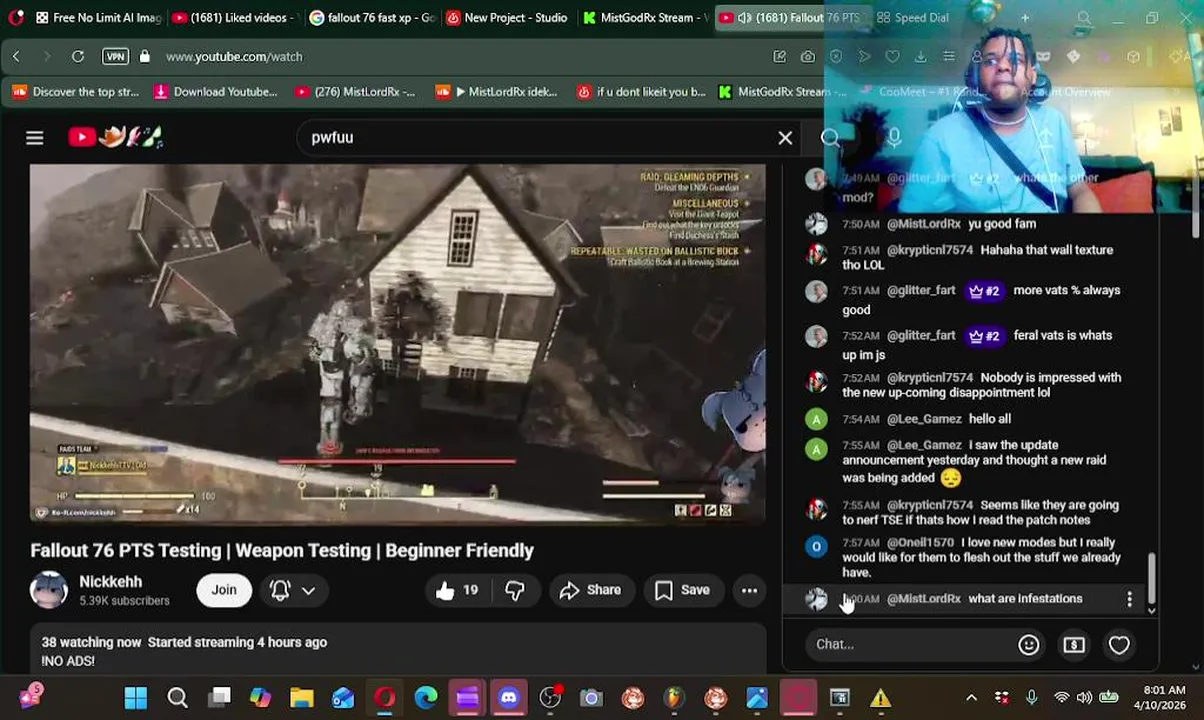Open Task View on the taskbar
Viewport: 1204px width, 720px height.
click(219, 698)
